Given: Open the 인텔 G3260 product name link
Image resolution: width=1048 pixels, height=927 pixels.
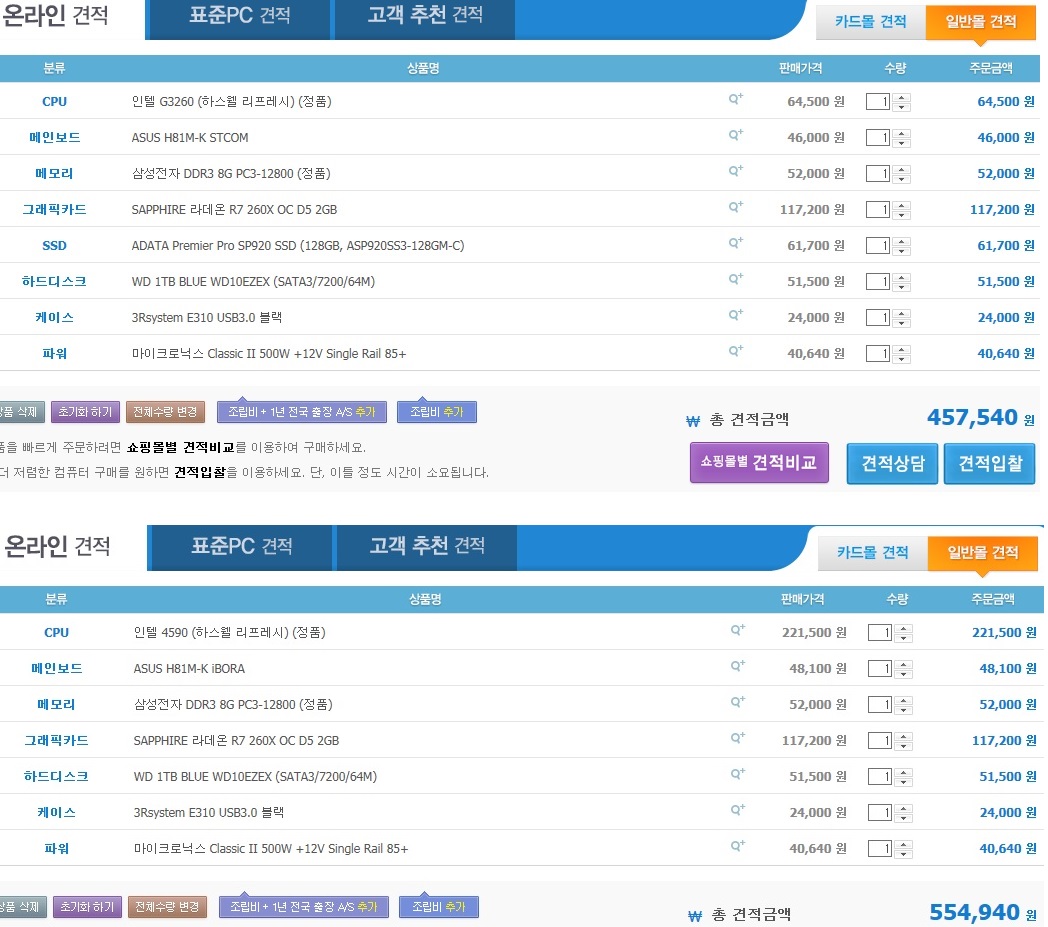Looking at the screenshot, I should click(231, 102).
